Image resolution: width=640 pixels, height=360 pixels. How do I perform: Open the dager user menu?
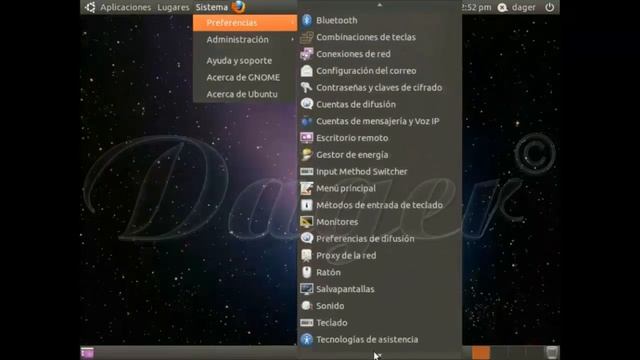(x=523, y=7)
